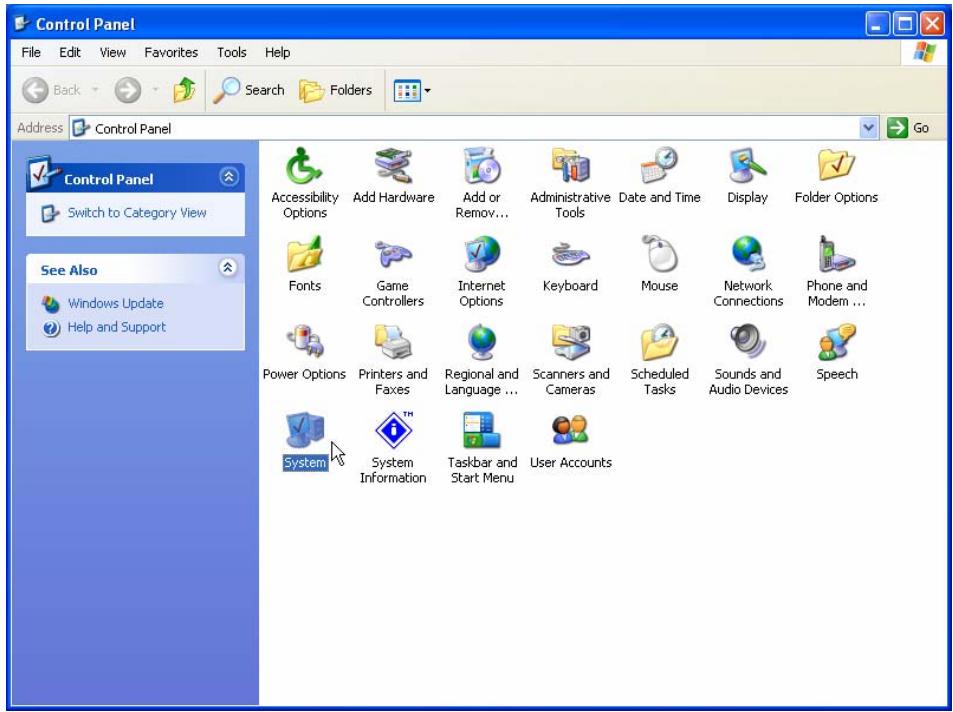Open the Help menu
This screenshot has height=712, width=953.
pyautogui.click(x=277, y=52)
